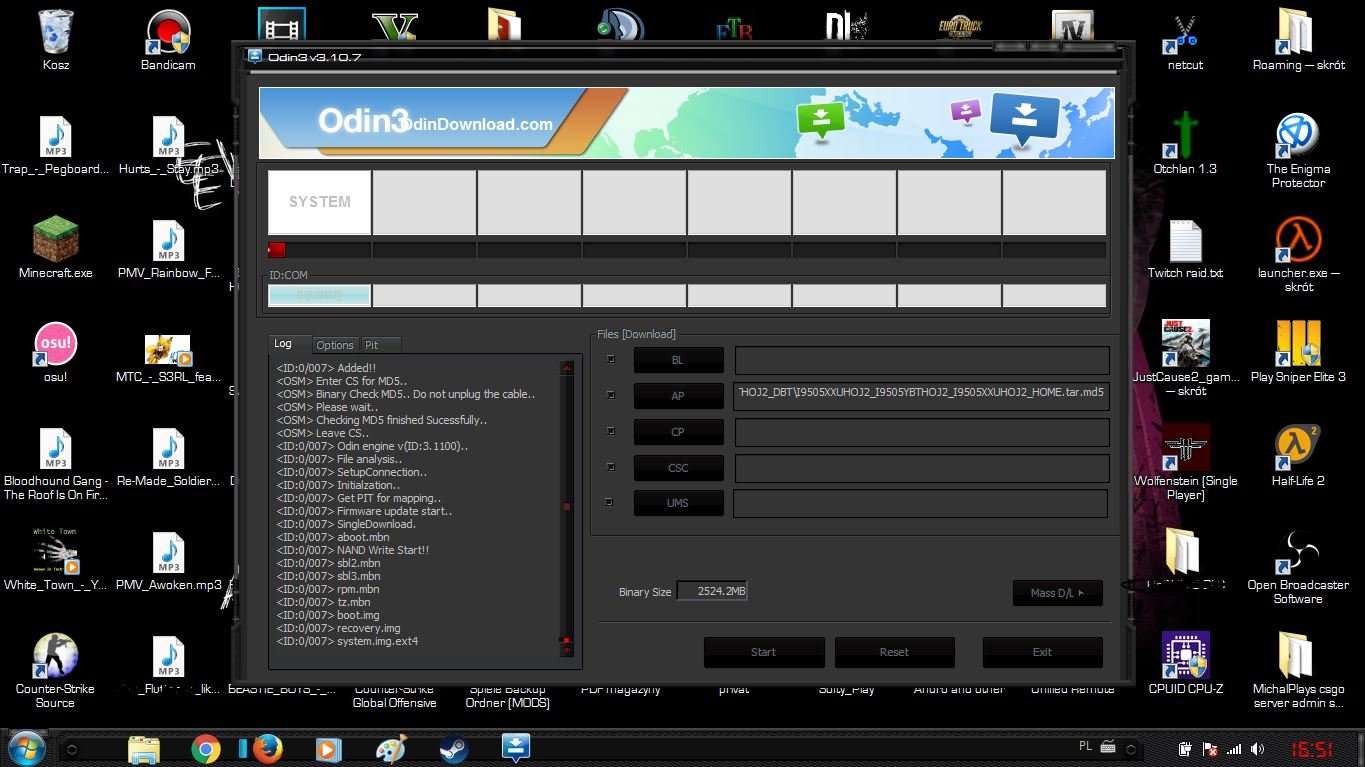Open the Mass D/L button
The width and height of the screenshot is (1365, 767).
(1057, 593)
